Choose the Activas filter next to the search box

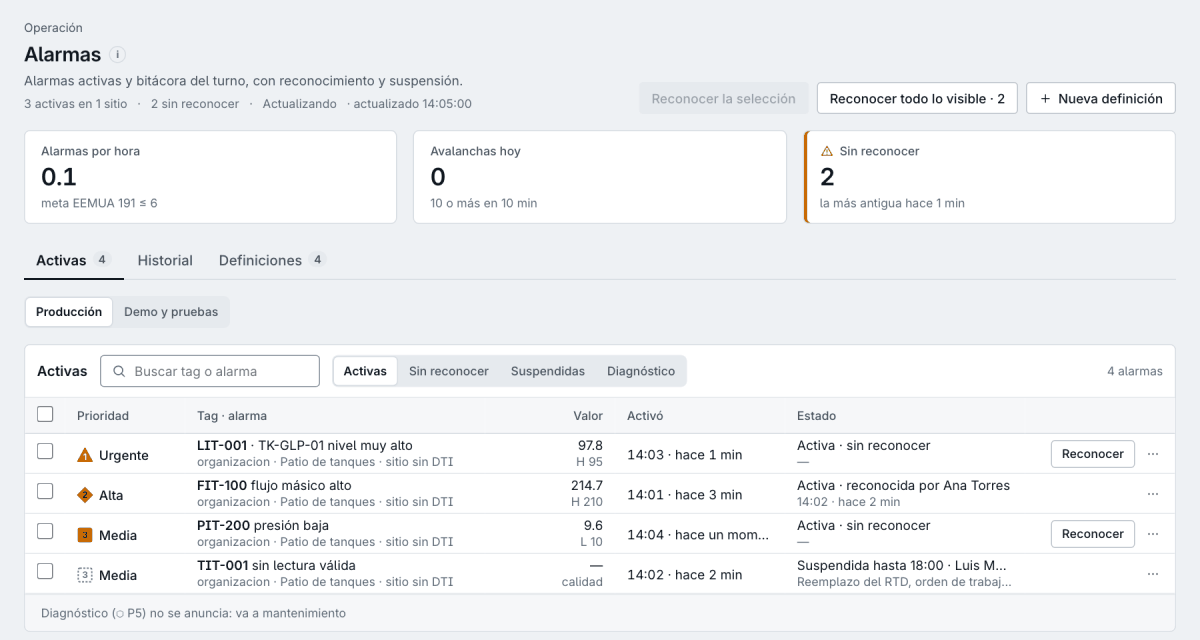[x=365, y=371]
